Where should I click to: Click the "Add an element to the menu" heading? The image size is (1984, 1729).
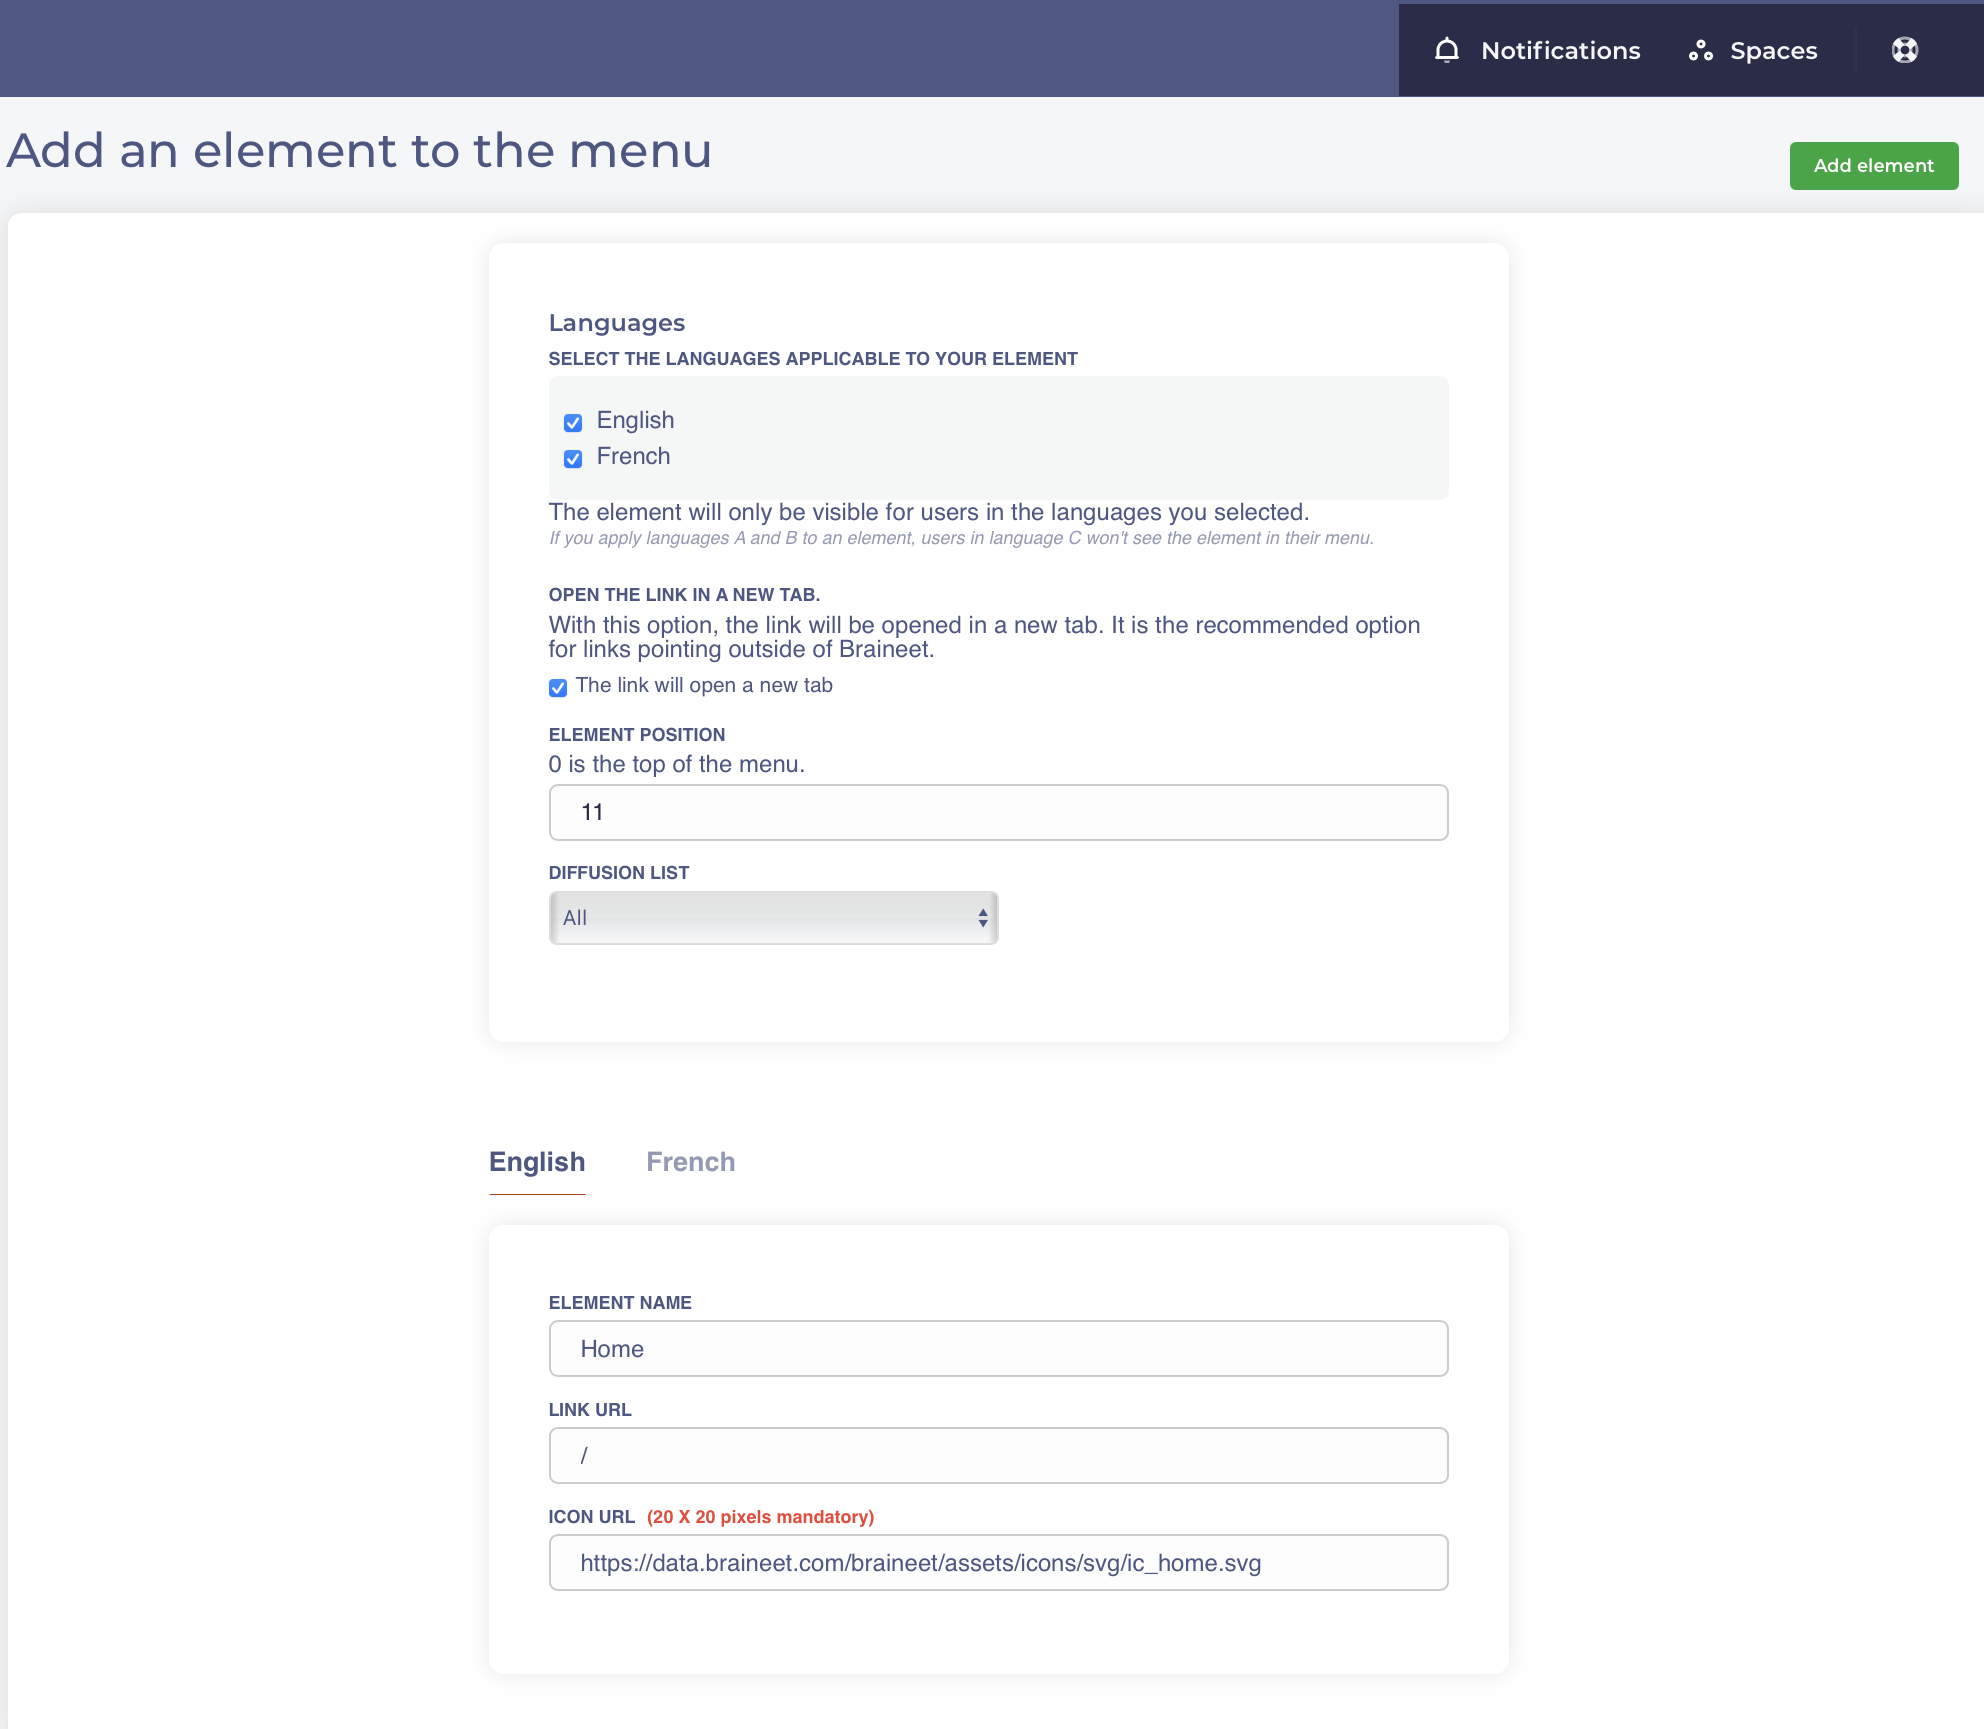[360, 151]
